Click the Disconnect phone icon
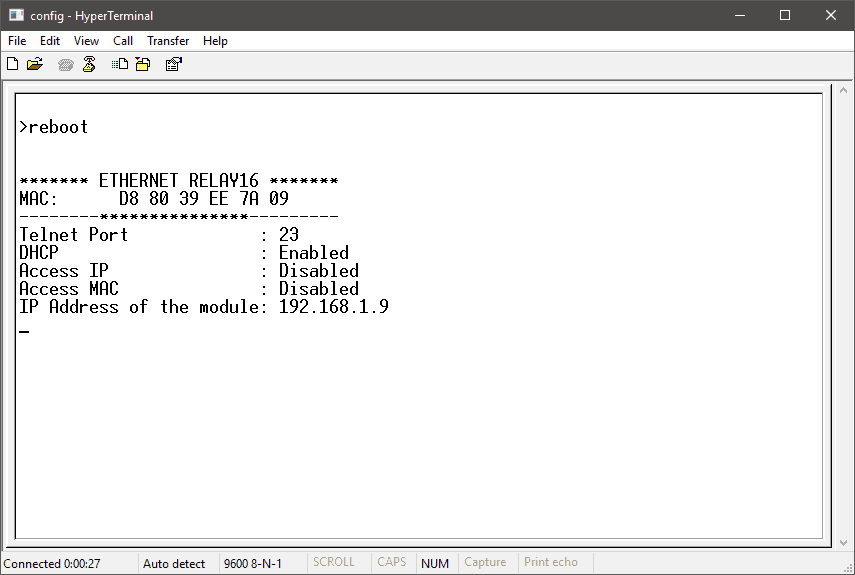Image resolution: width=855 pixels, height=575 pixels. coord(89,65)
